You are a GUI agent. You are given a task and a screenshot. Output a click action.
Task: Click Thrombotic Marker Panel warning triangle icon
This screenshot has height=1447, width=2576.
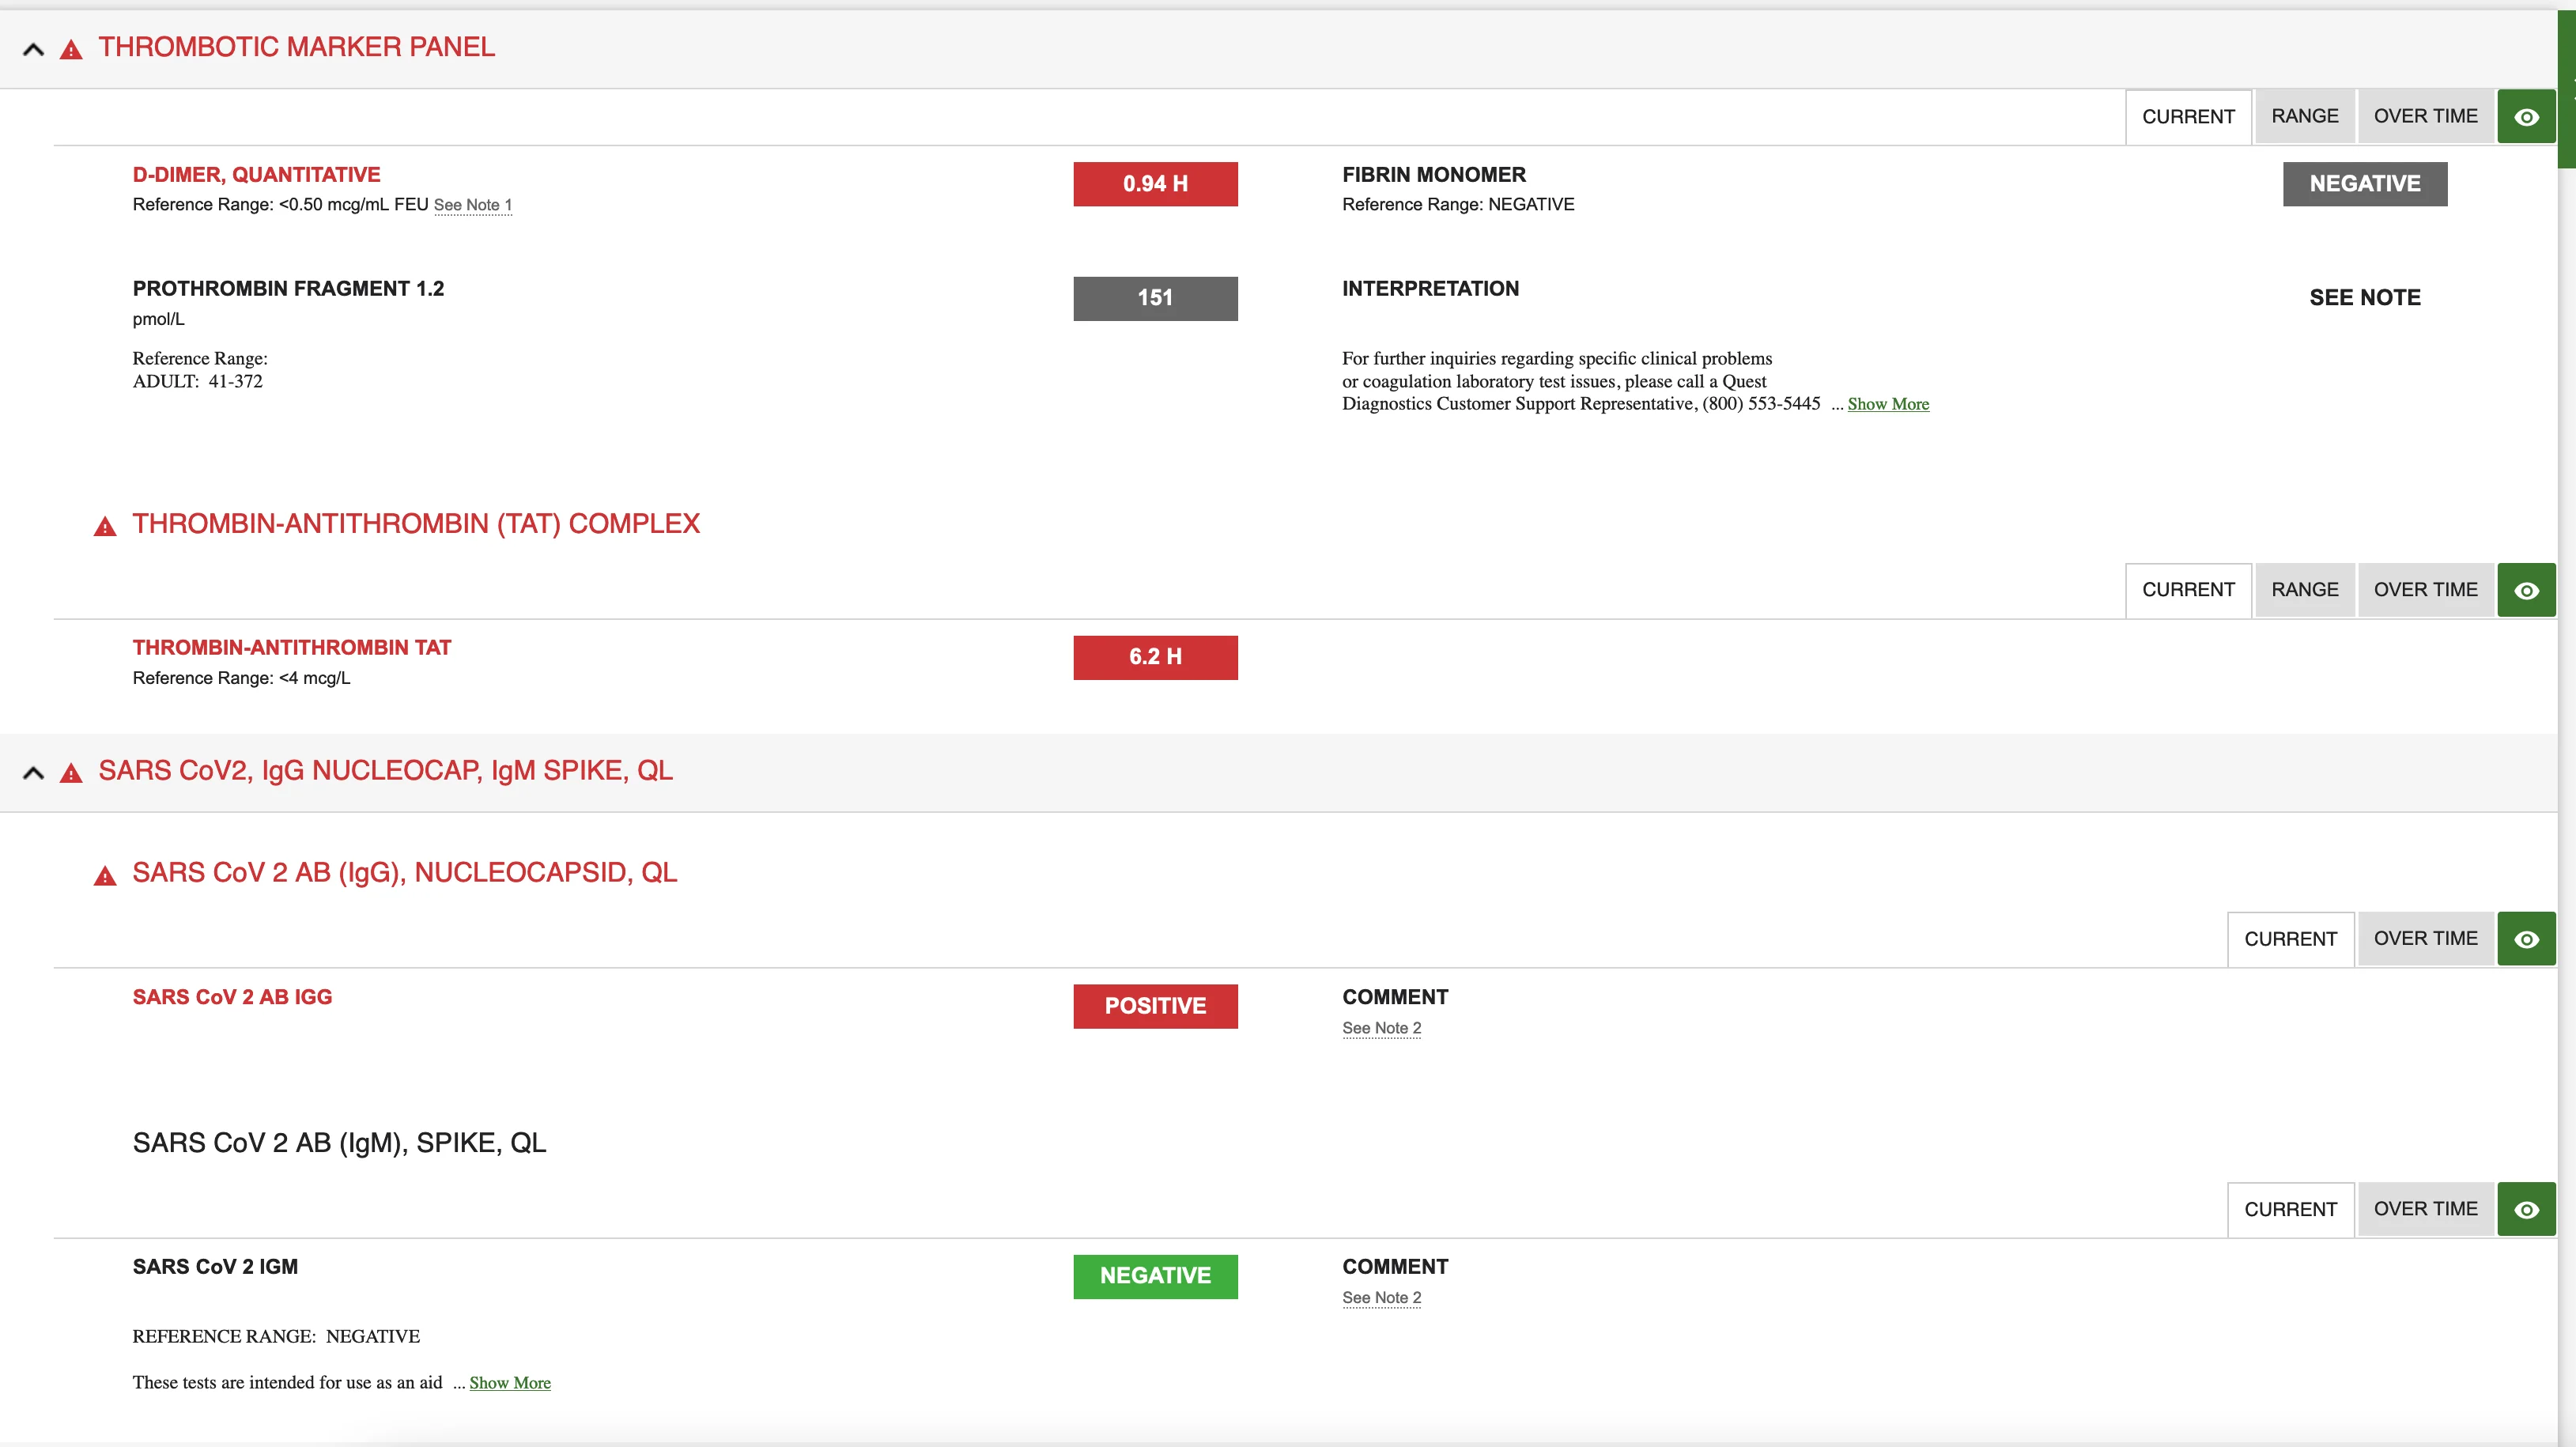[x=71, y=49]
